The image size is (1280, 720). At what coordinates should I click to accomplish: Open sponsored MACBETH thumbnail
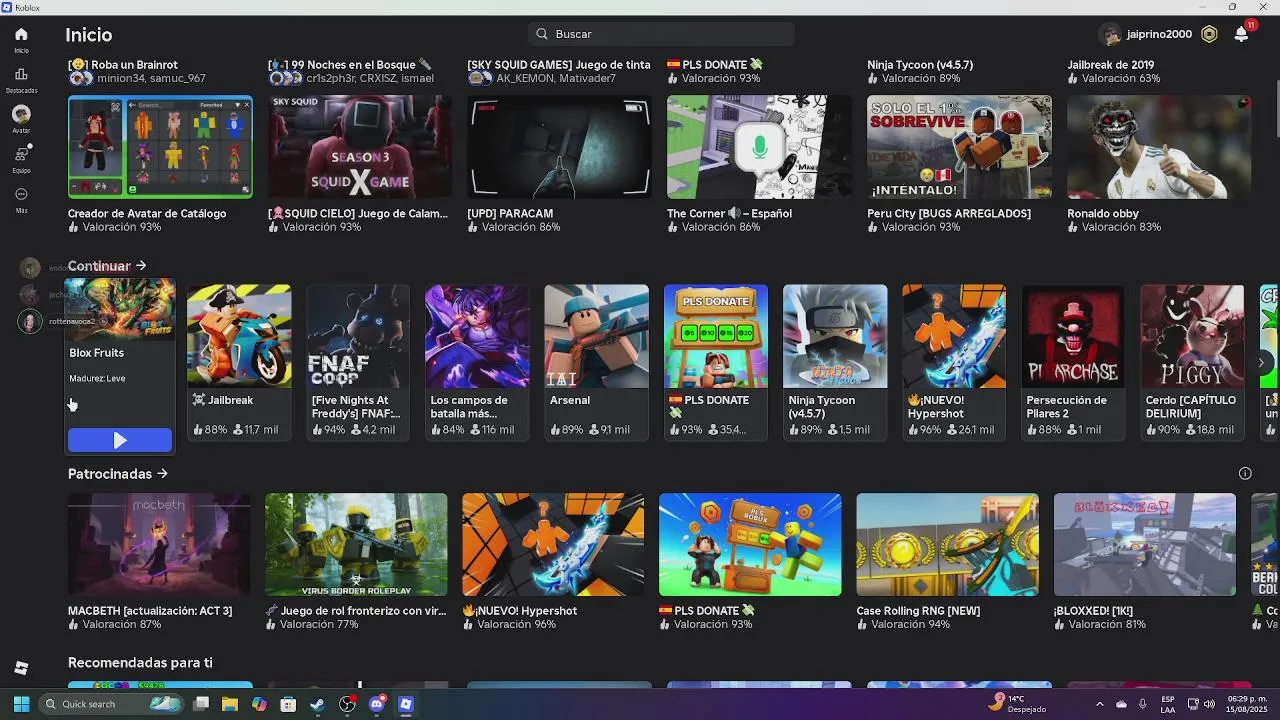tap(159, 544)
